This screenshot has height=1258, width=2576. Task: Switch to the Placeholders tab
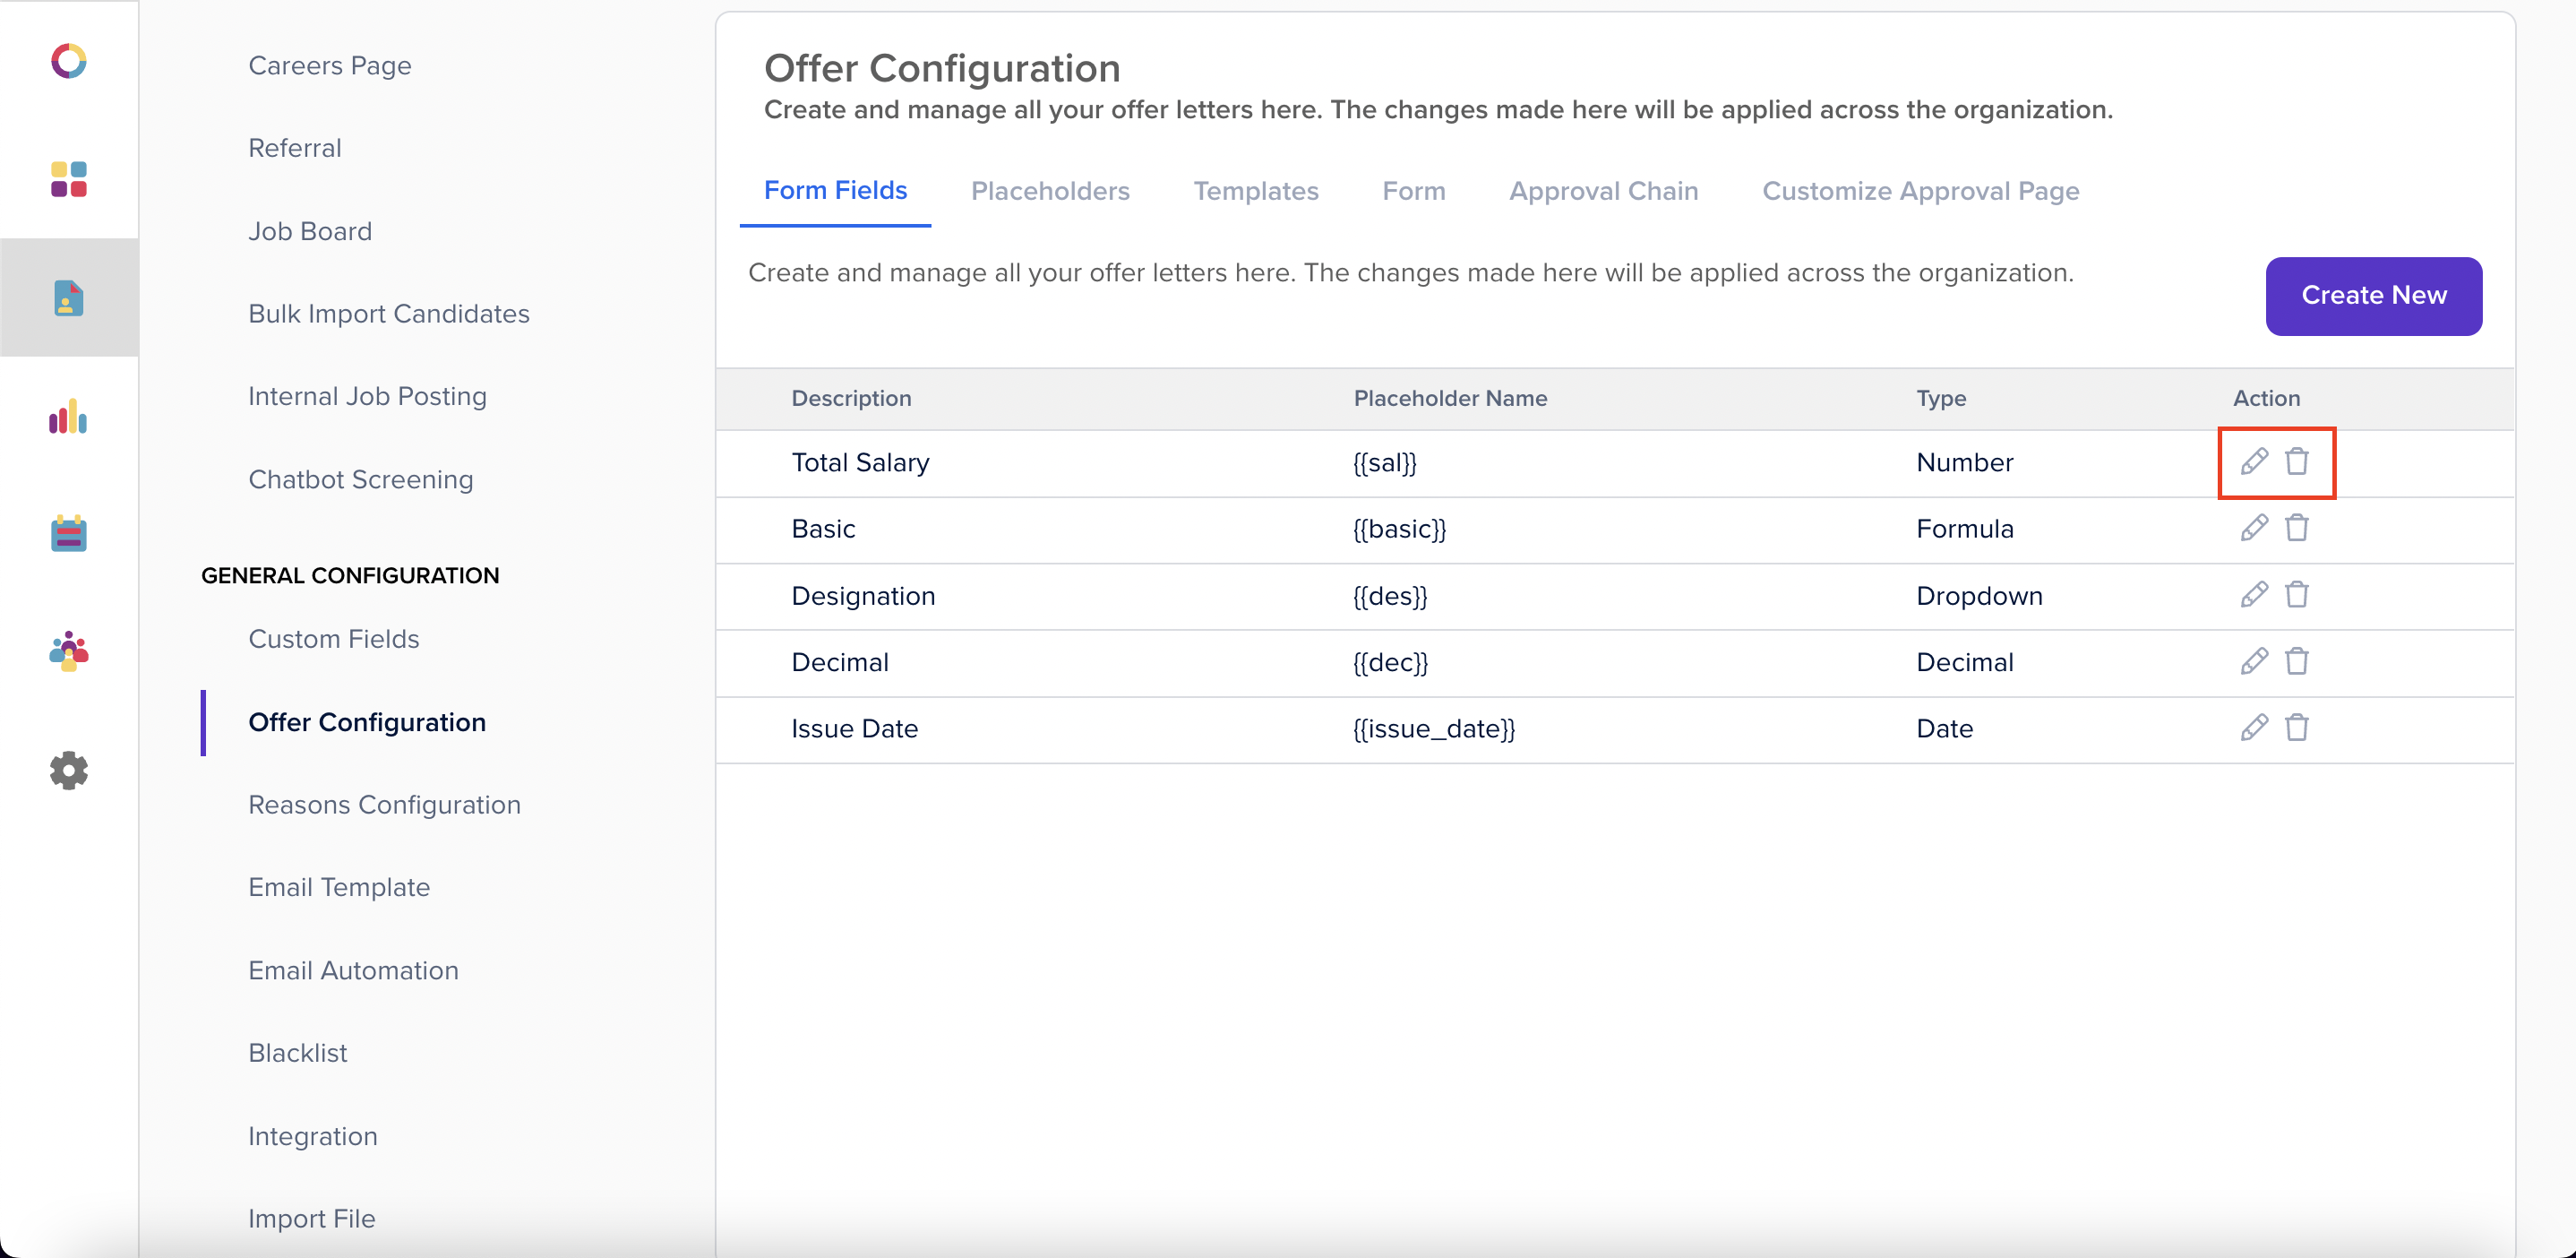(x=1050, y=190)
